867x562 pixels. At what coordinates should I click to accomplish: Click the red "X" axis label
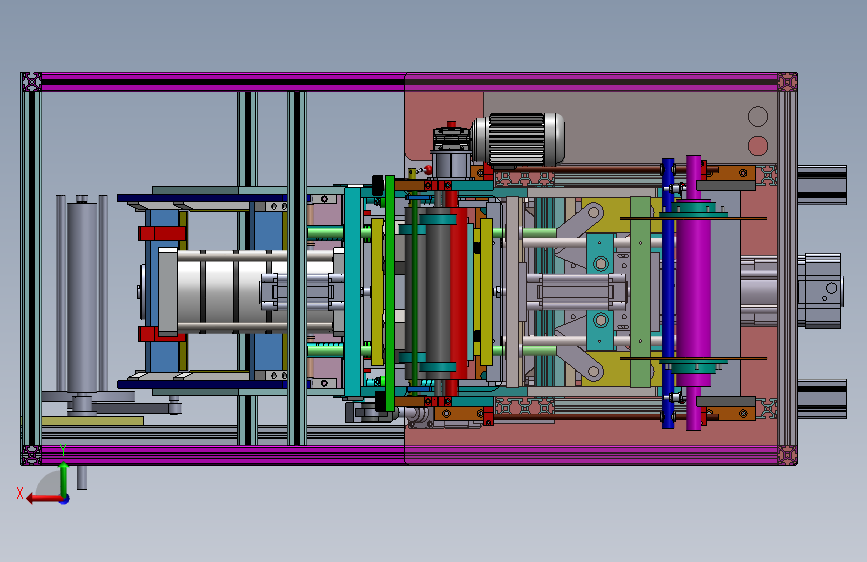[x=20, y=493]
